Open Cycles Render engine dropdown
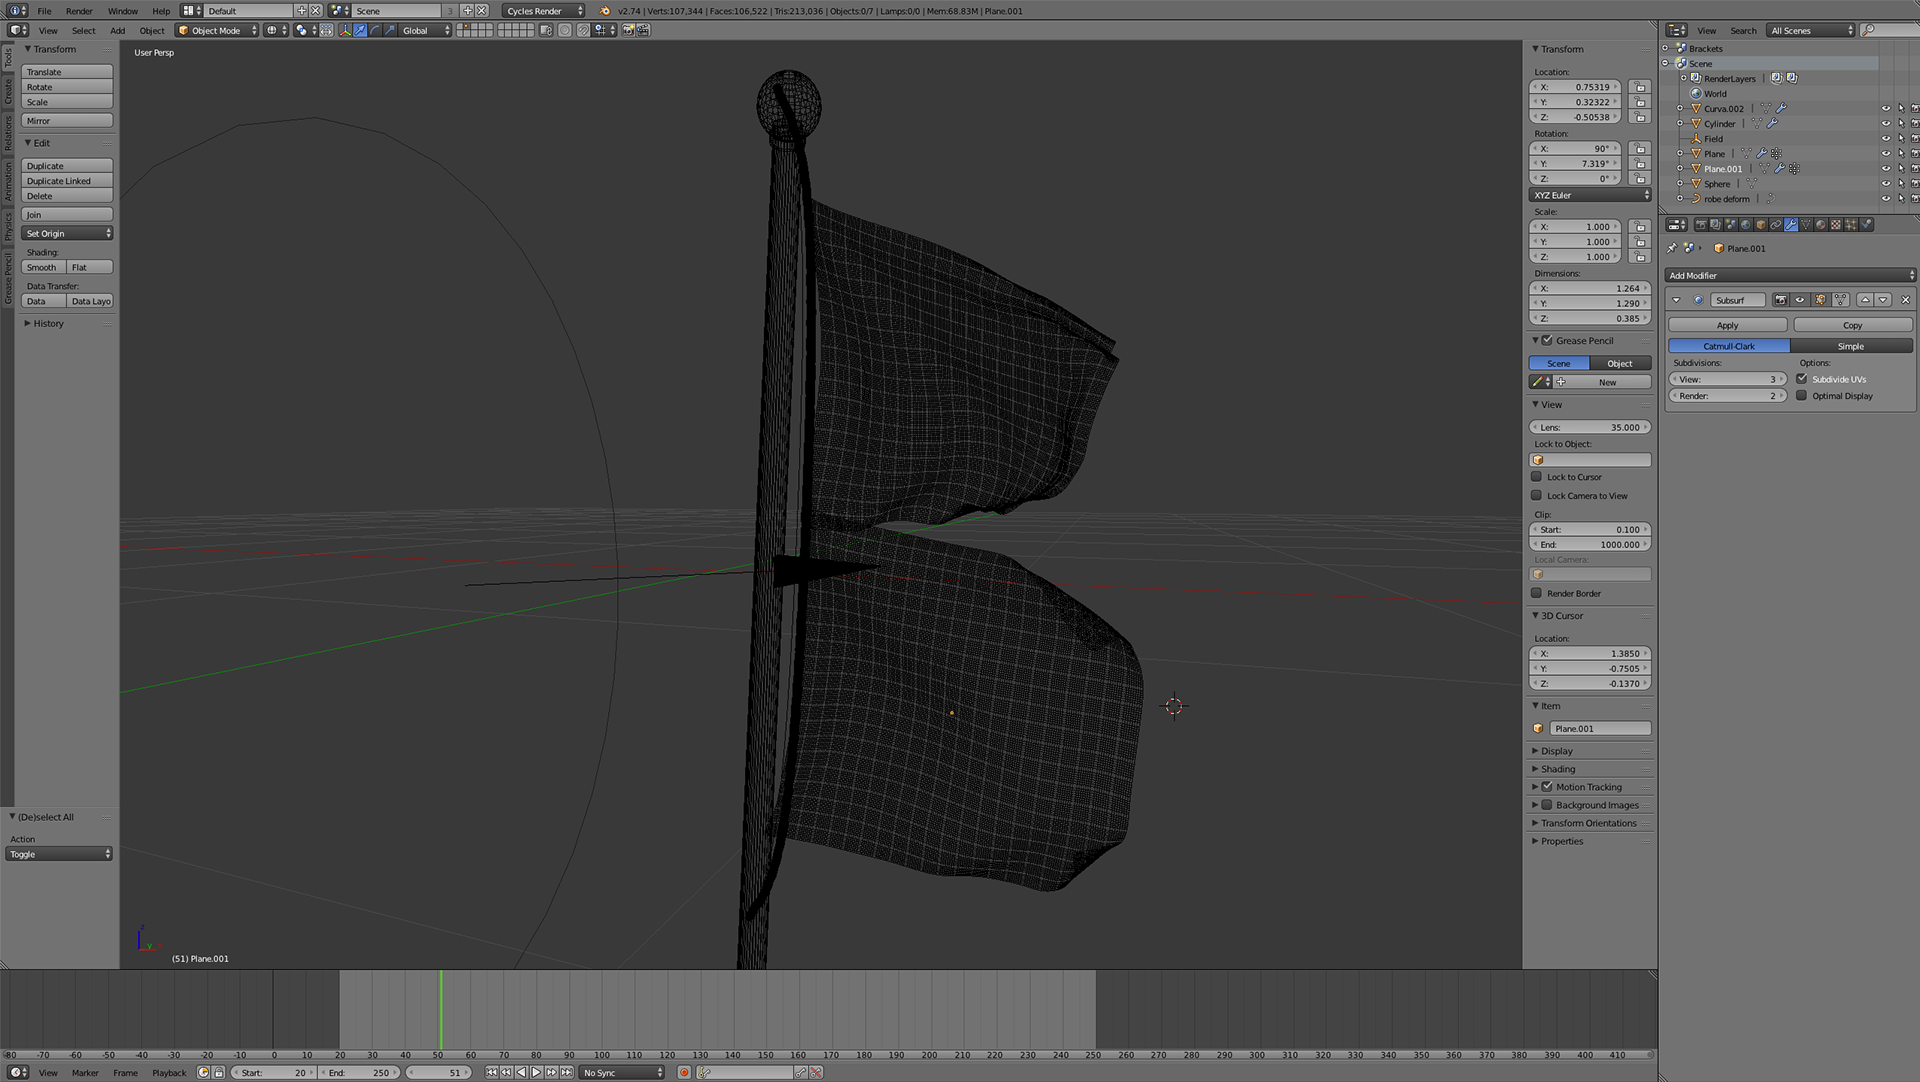 [543, 11]
